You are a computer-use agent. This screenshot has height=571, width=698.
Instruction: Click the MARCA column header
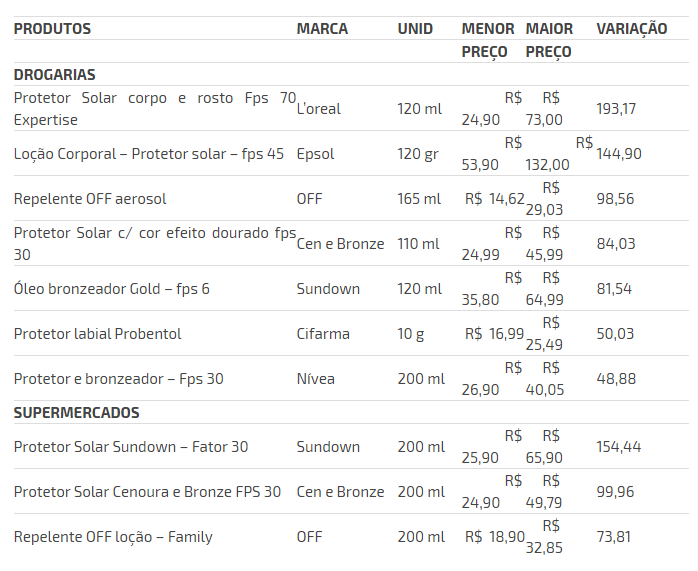322,29
